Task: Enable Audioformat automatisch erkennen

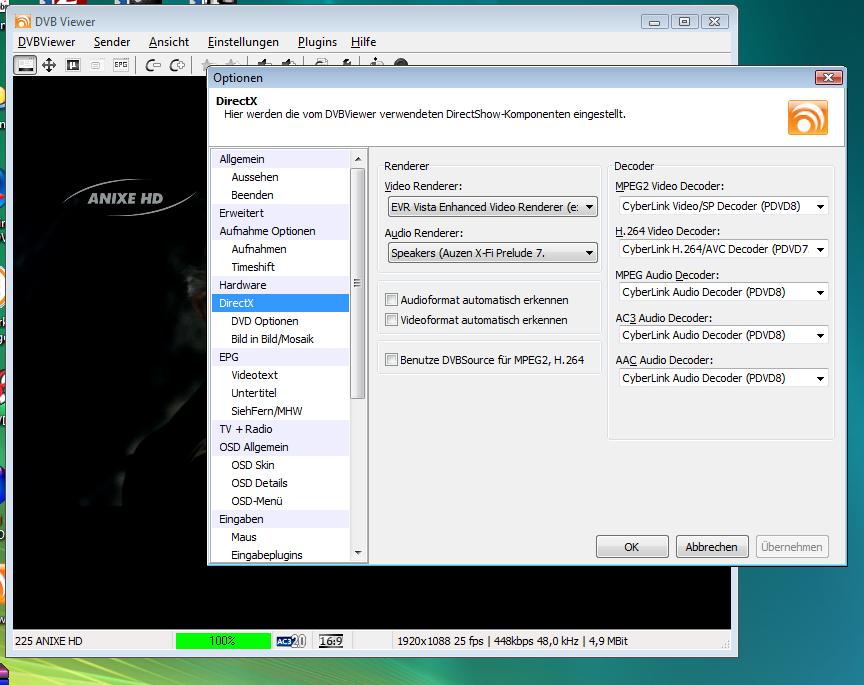Action: click(392, 300)
